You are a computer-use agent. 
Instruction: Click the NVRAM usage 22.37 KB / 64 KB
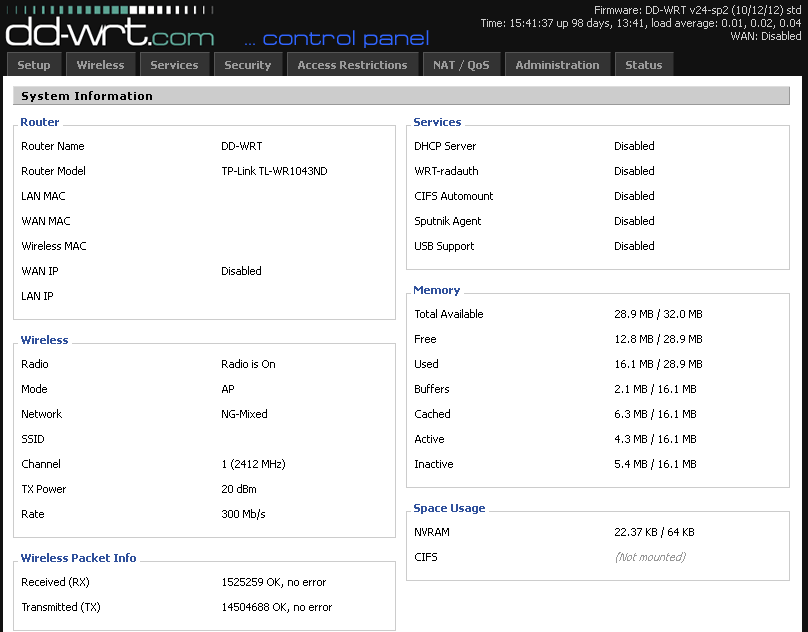(654, 533)
